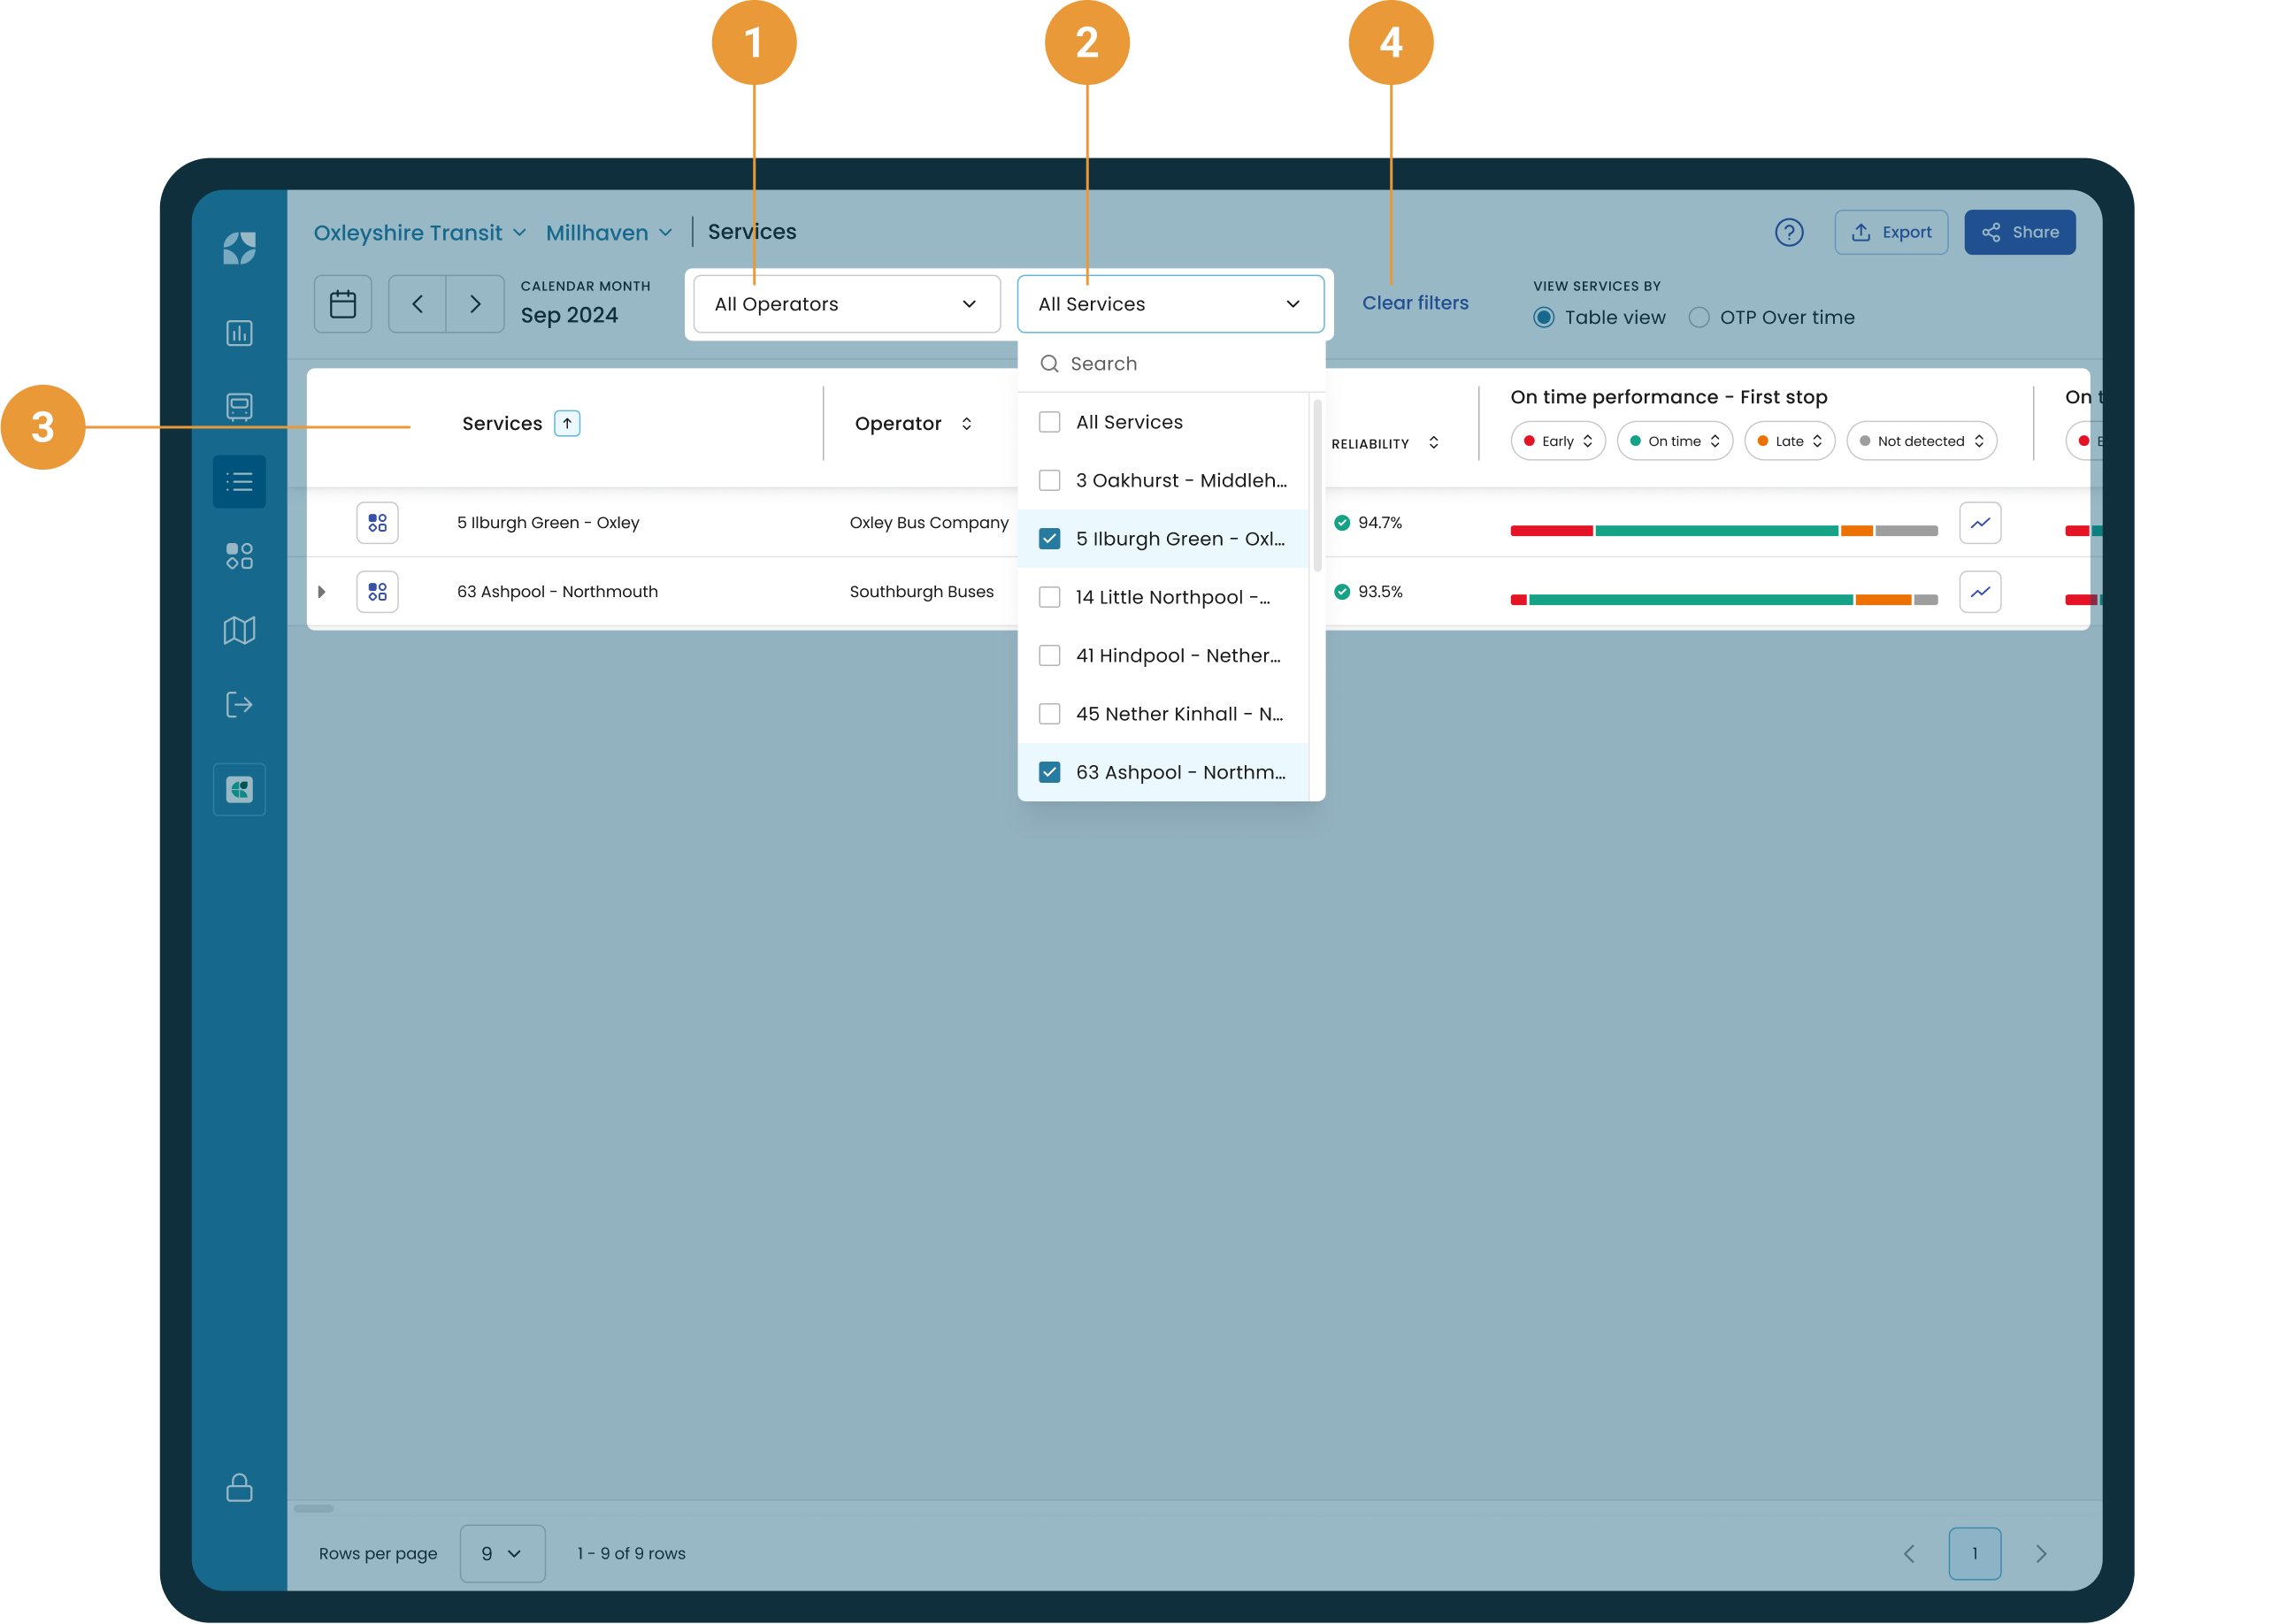Open the Oxleyshire Transit breadcrumb menu
The image size is (2294, 1624).
point(419,233)
